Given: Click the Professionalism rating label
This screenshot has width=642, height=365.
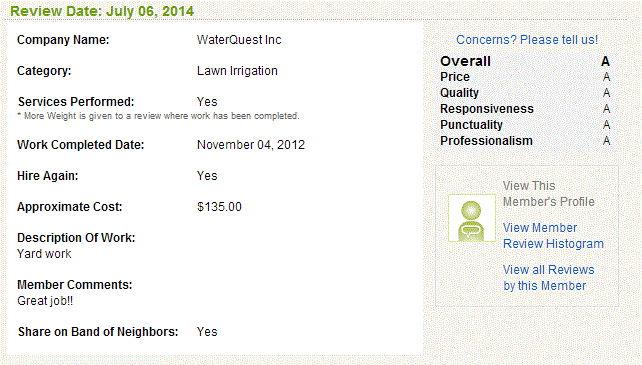Looking at the screenshot, I should (x=486, y=141).
